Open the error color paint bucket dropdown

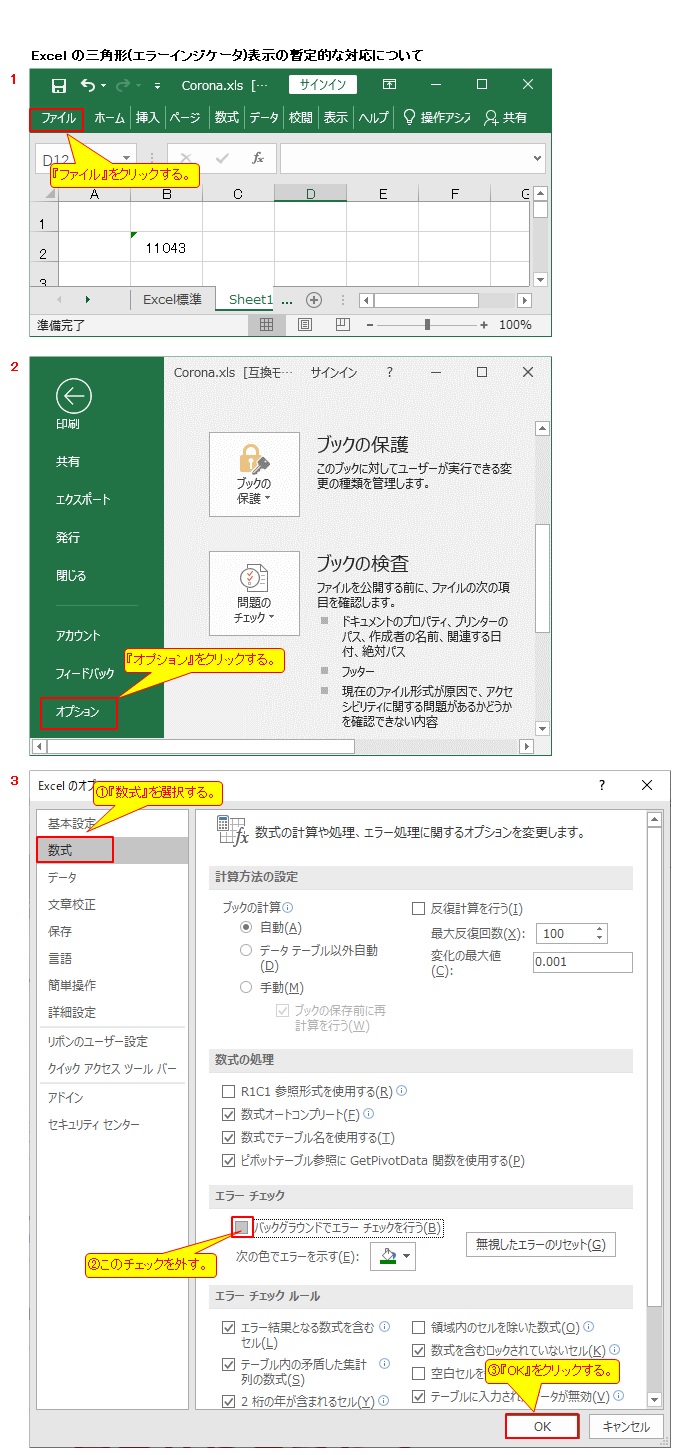[393, 1255]
